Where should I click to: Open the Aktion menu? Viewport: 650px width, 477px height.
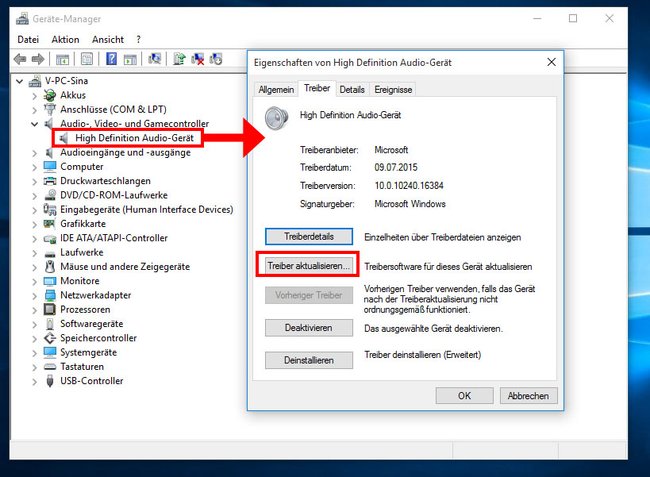[x=65, y=39]
